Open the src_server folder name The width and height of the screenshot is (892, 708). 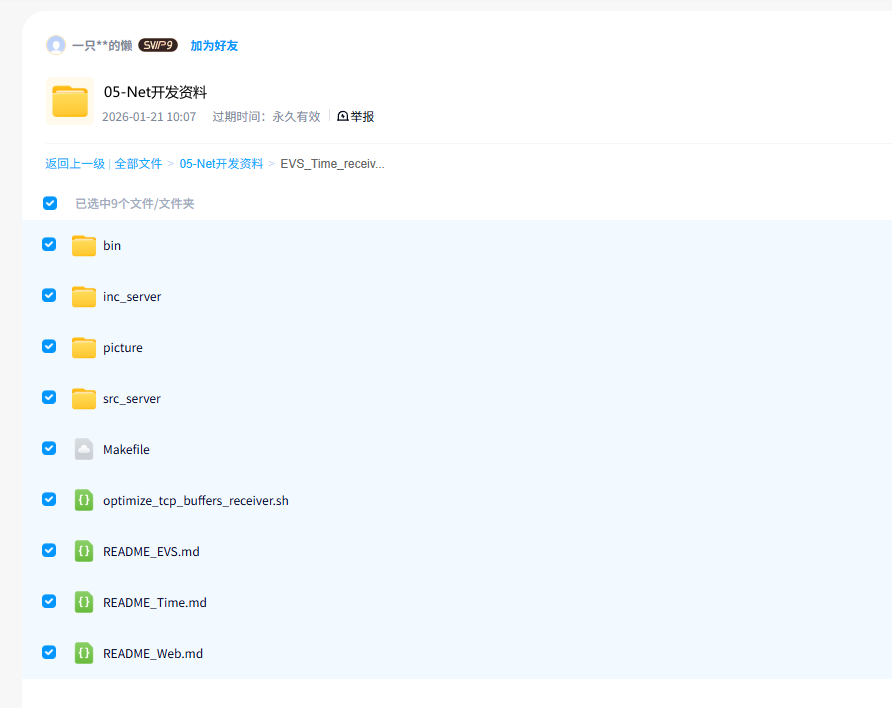point(131,399)
